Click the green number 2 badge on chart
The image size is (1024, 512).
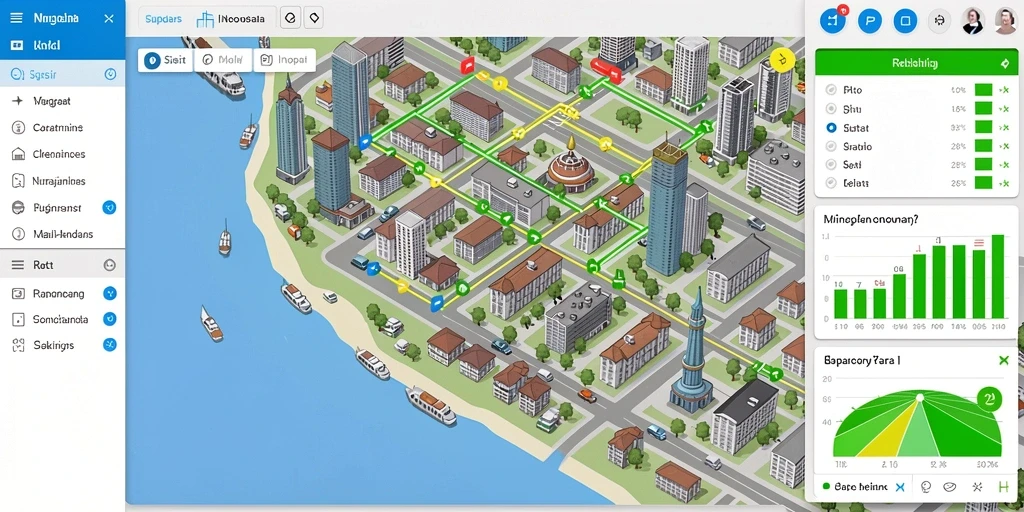click(989, 398)
